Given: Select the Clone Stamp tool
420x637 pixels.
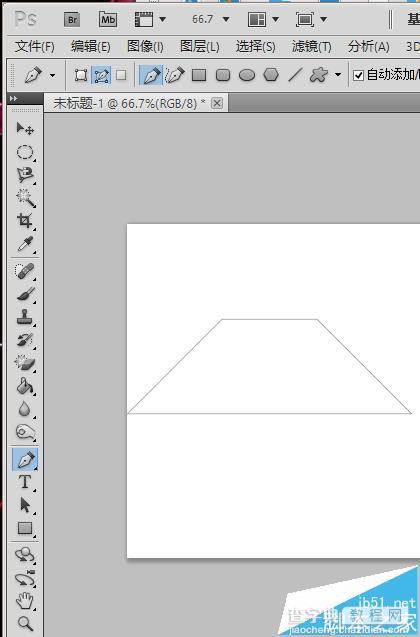Looking at the screenshot, I should pos(25,317).
